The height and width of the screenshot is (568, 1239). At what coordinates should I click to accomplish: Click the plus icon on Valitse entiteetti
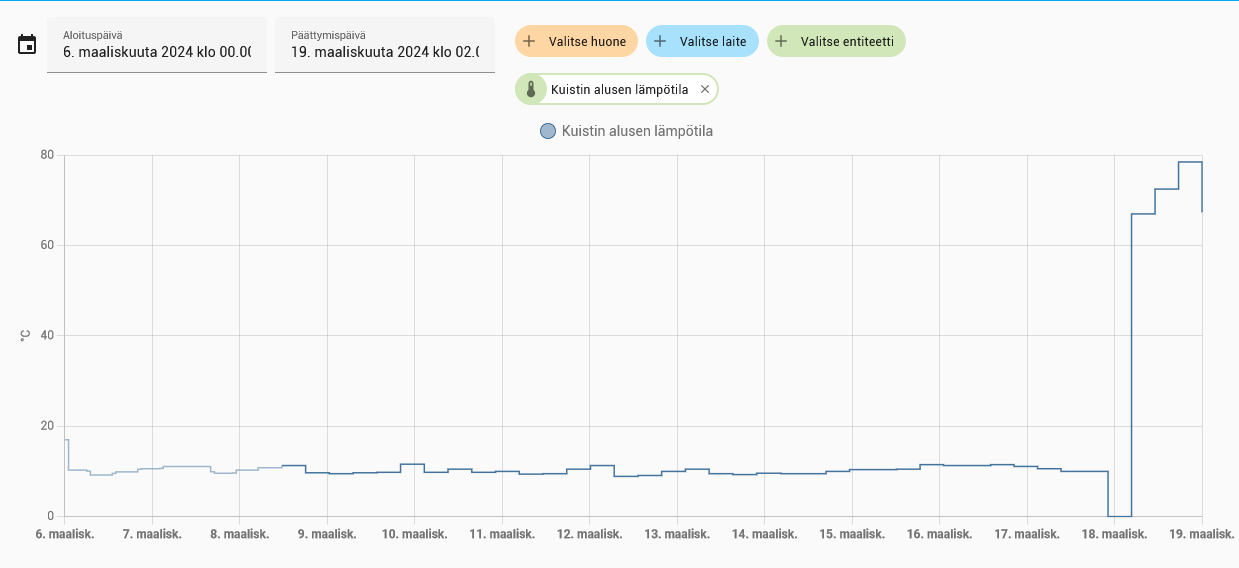[x=782, y=42]
